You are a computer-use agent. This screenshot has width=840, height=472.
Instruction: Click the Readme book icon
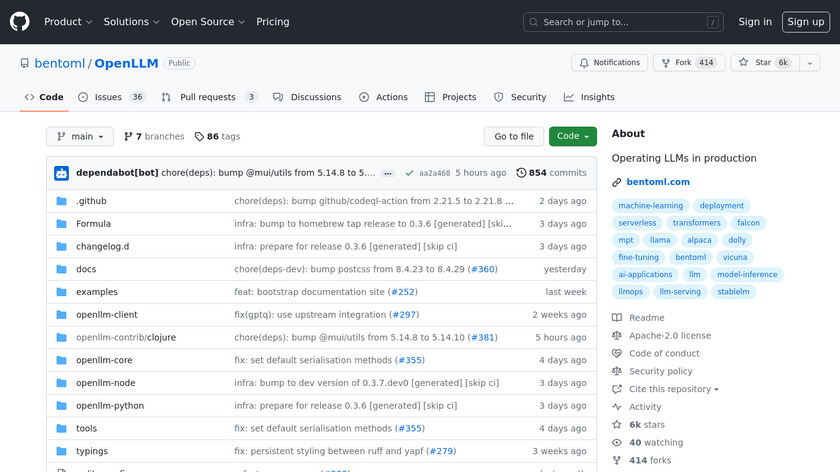(617, 318)
